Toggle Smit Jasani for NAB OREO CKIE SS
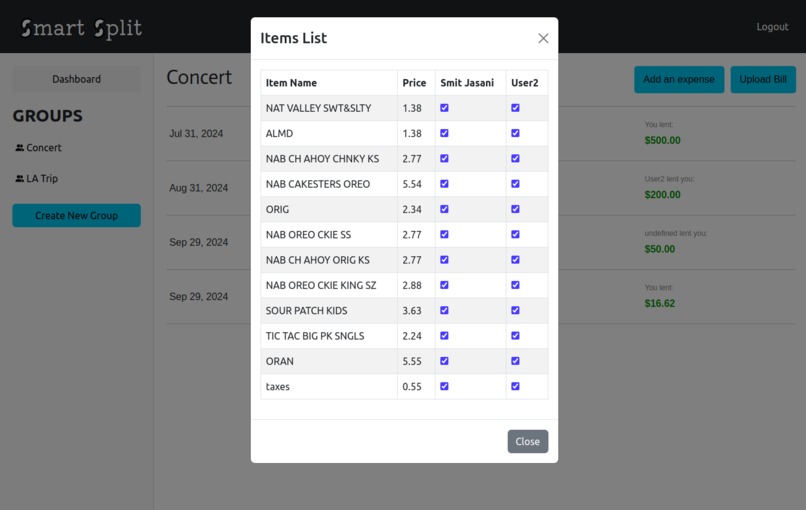806x510 pixels. [x=445, y=234]
